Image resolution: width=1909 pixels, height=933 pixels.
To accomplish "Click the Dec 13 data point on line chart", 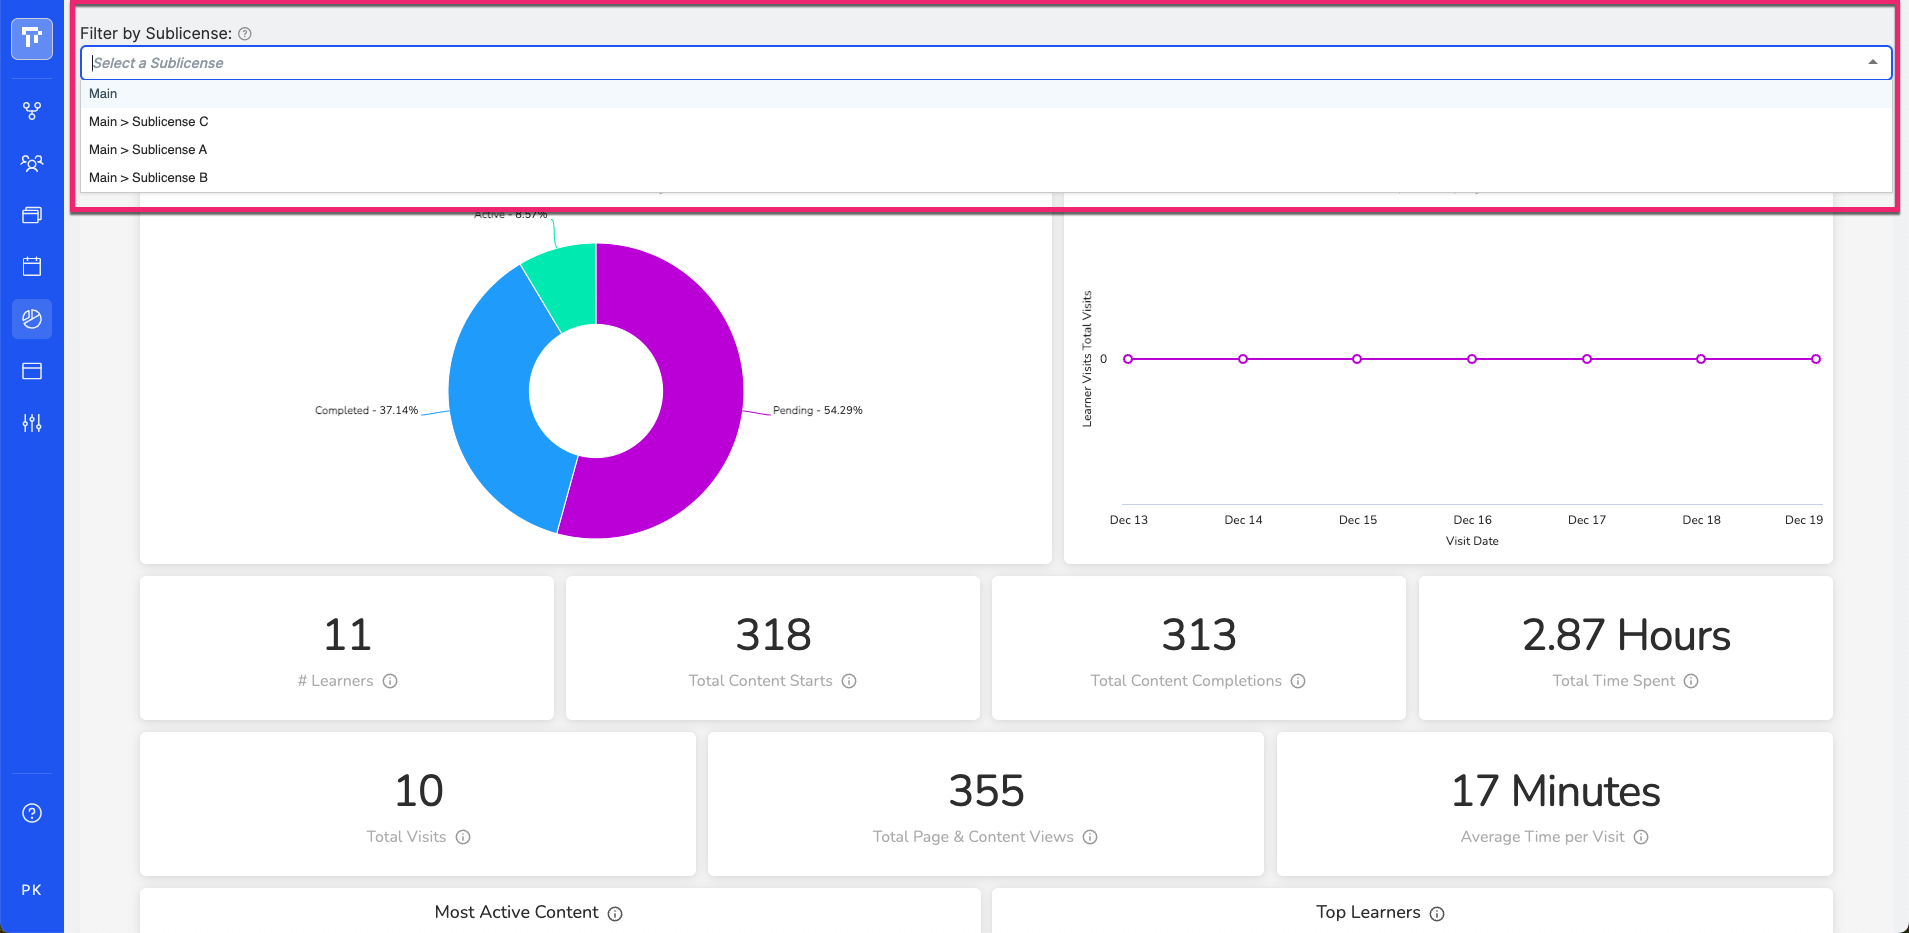I will 1128,359.
